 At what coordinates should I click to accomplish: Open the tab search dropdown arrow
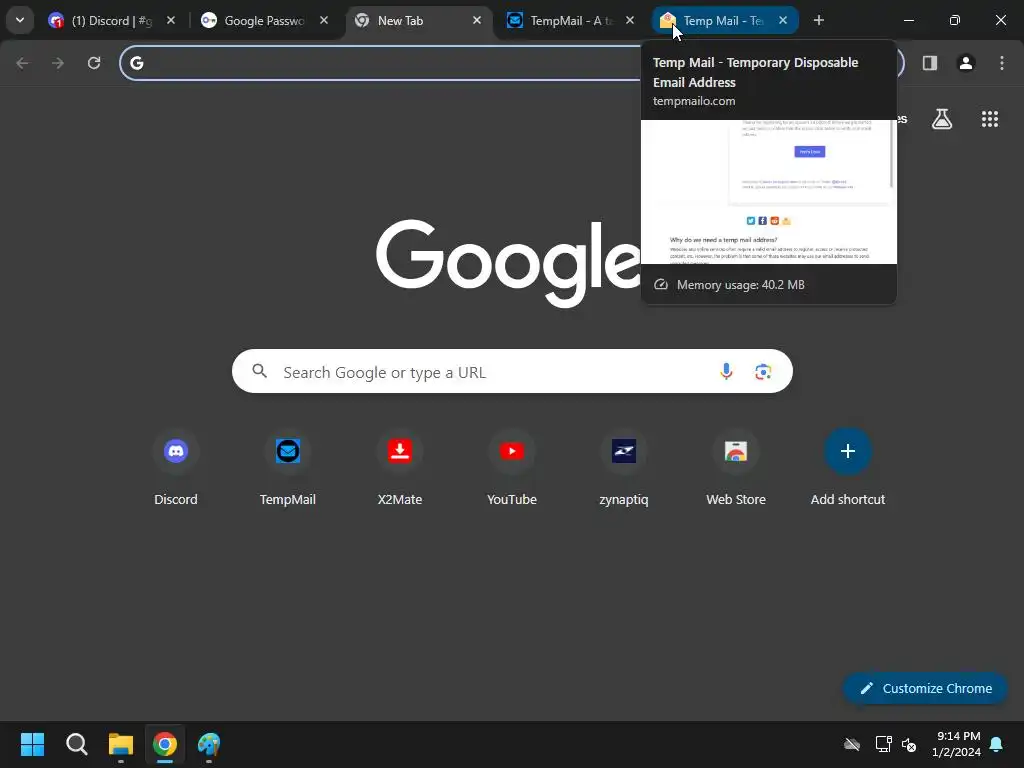pyautogui.click(x=20, y=20)
